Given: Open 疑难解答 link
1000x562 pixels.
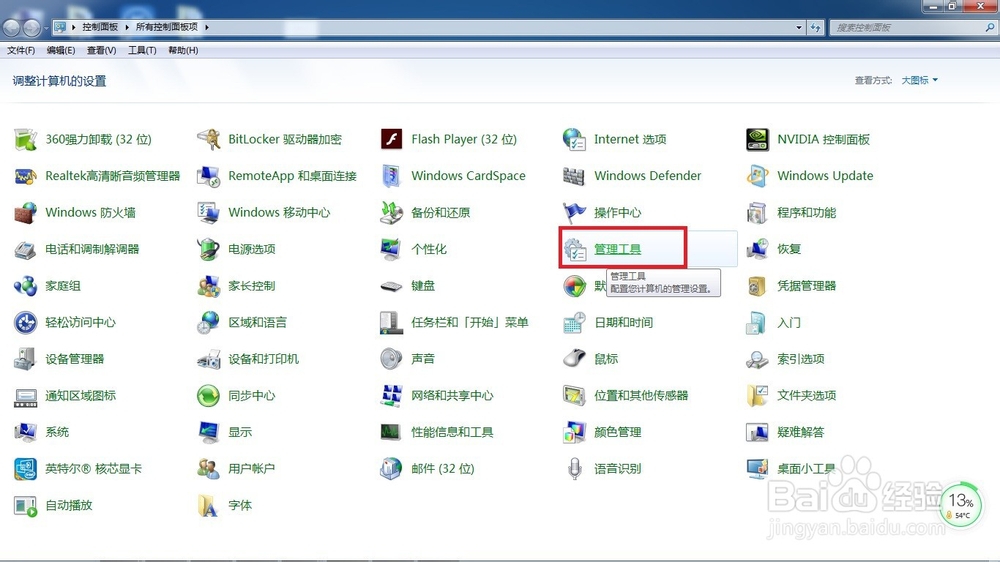Looking at the screenshot, I should click(800, 432).
